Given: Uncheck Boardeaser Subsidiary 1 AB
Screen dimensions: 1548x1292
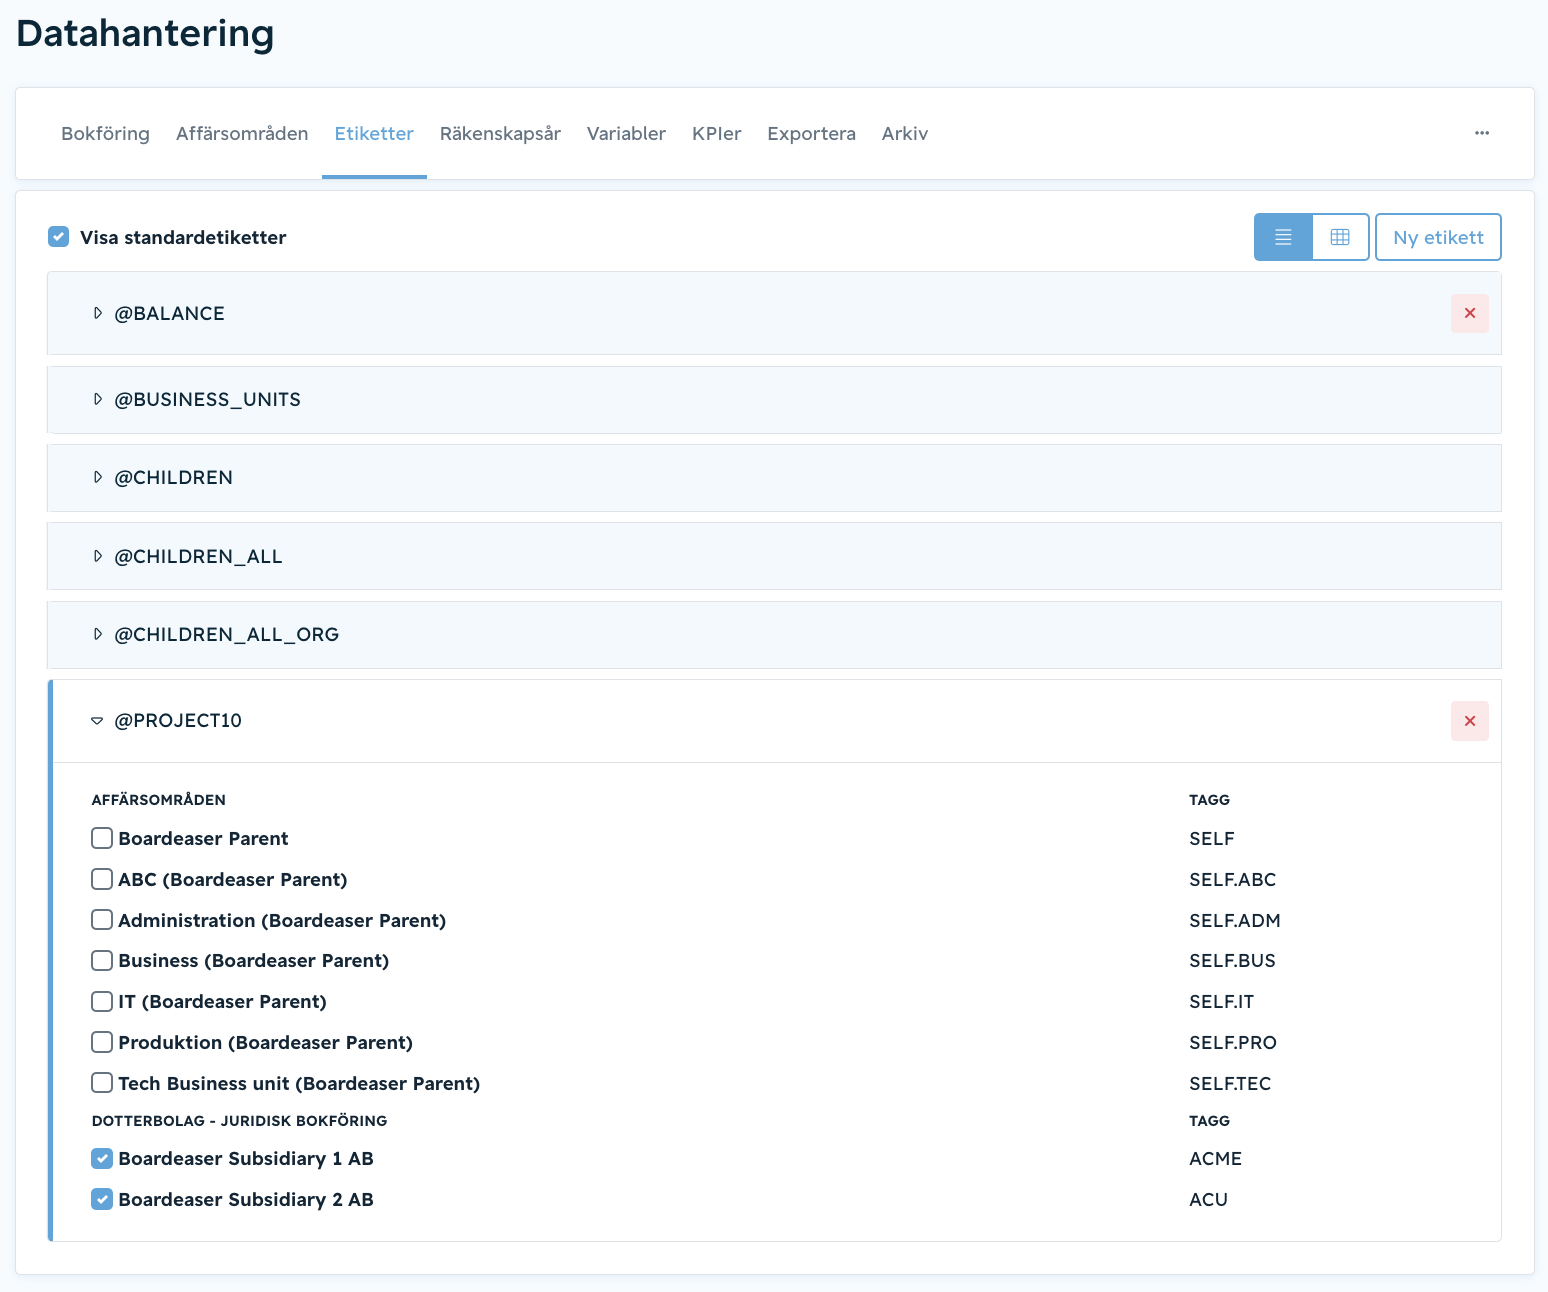Looking at the screenshot, I should click(x=102, y=1158).
